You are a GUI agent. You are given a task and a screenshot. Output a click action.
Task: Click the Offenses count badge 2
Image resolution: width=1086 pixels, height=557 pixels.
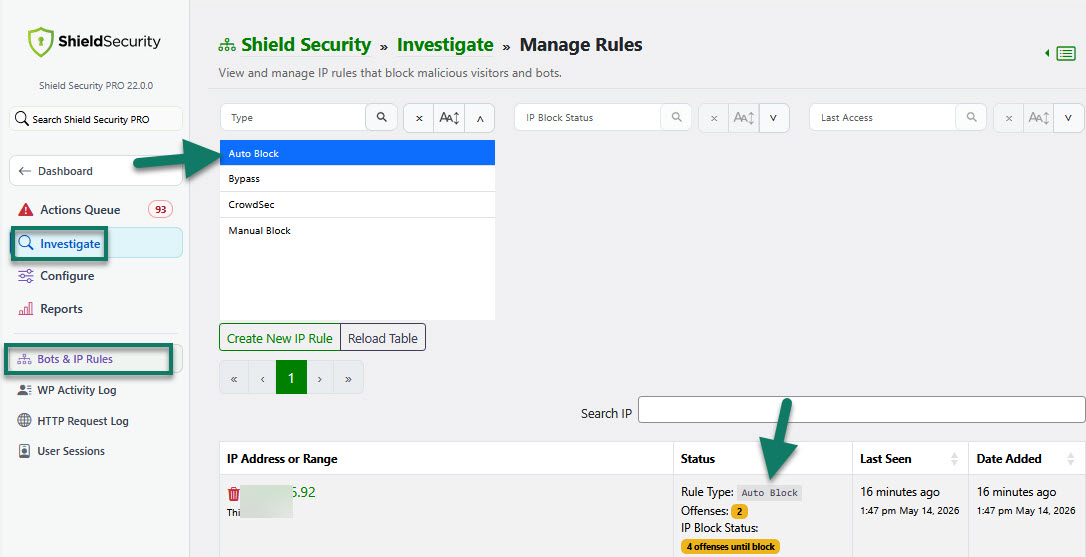[x=740, y=512]
